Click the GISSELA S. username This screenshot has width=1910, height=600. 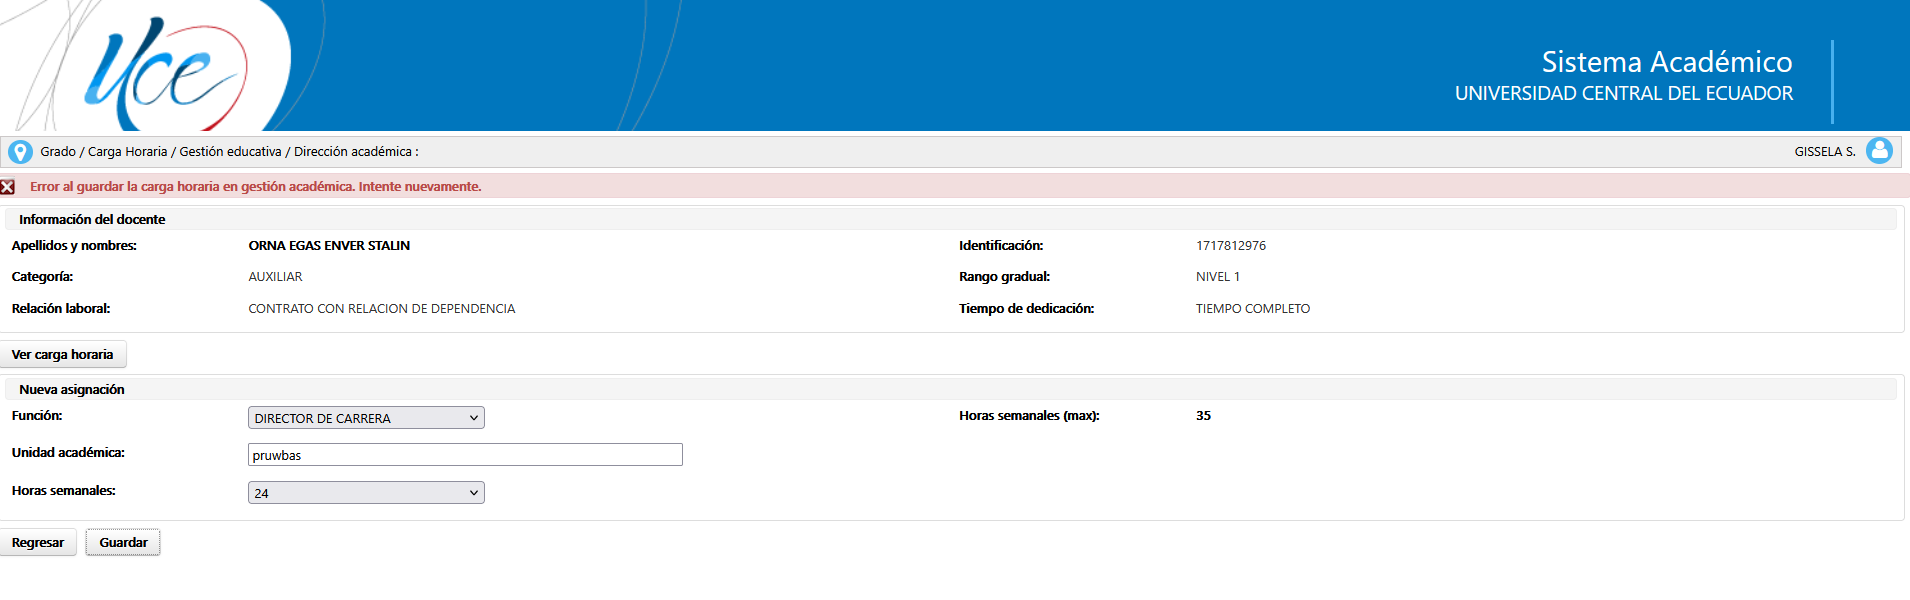pos(1825,152)
